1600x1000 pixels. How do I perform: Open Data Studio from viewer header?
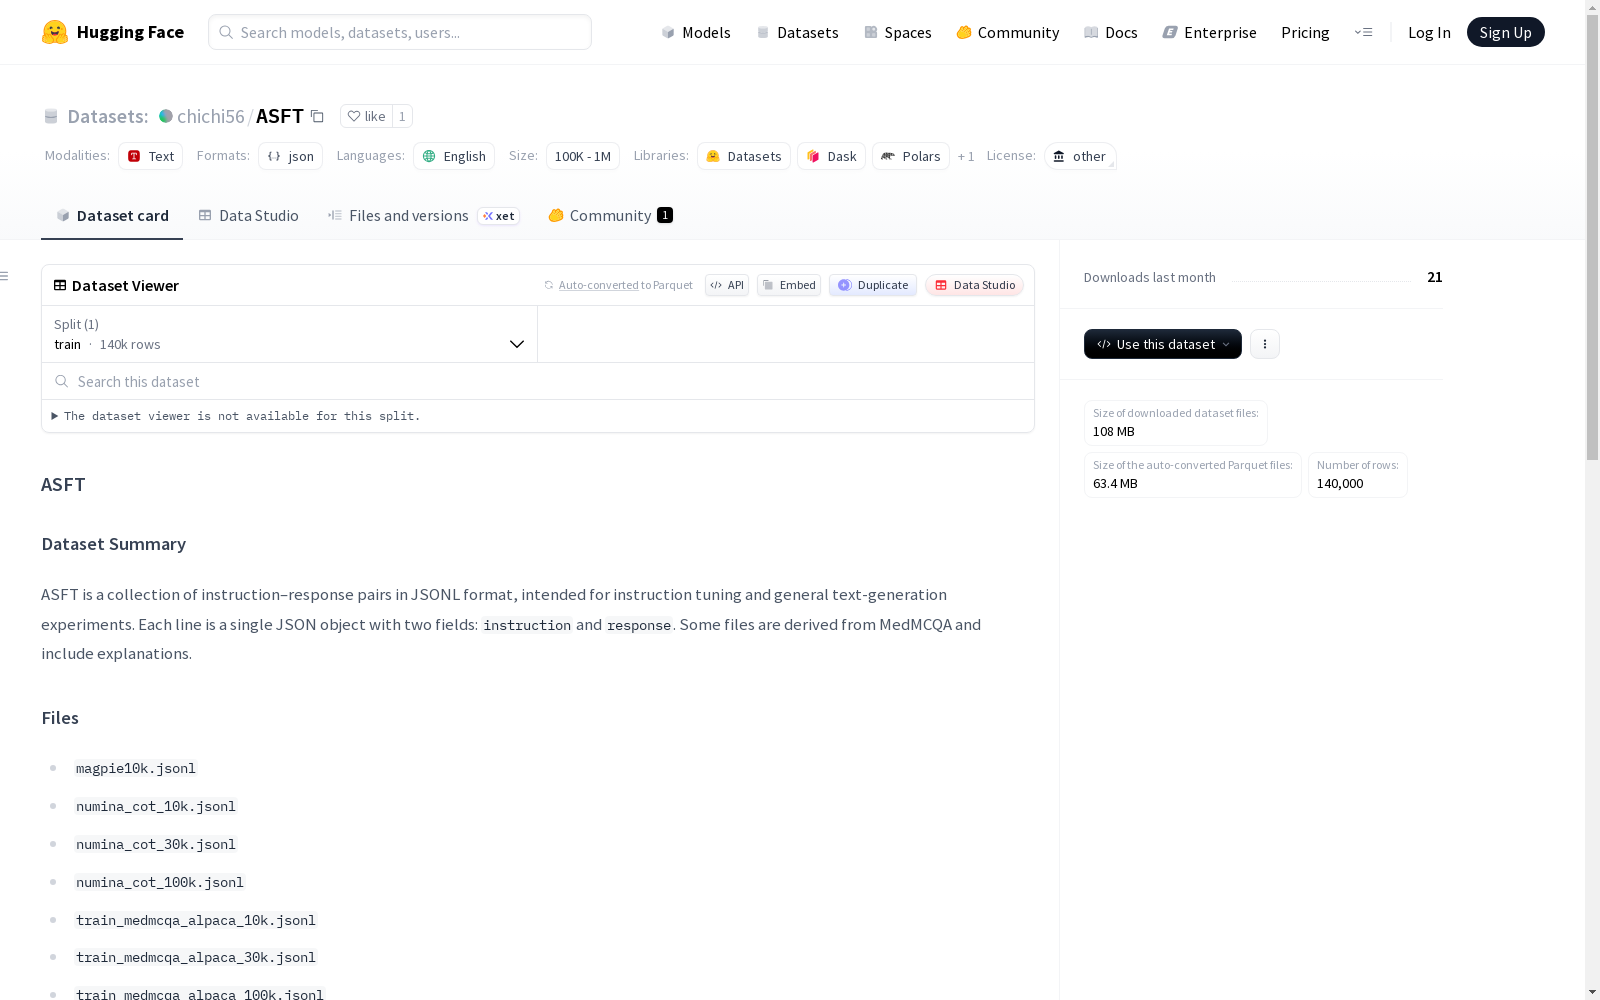[x=974, y=285]
